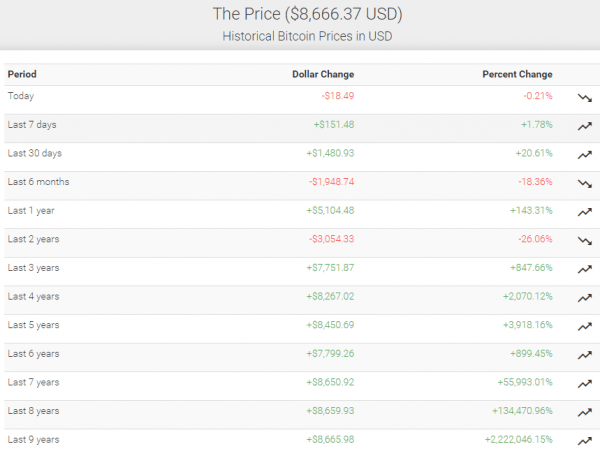The width and height of the screenshot is (600, 458).
Task: Click the Historical Bitcoin Prices in USD subtitle
Action: coord(307,36)
